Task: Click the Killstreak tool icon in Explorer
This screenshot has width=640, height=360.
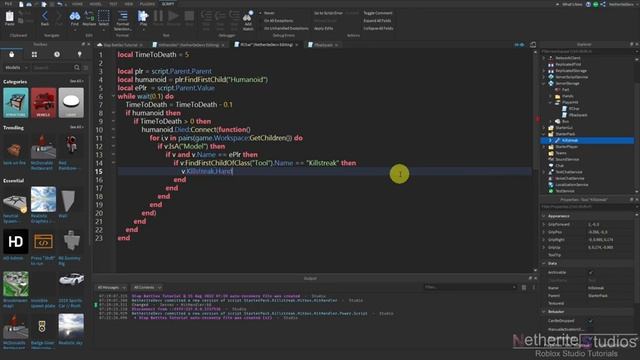Action: 558,140
